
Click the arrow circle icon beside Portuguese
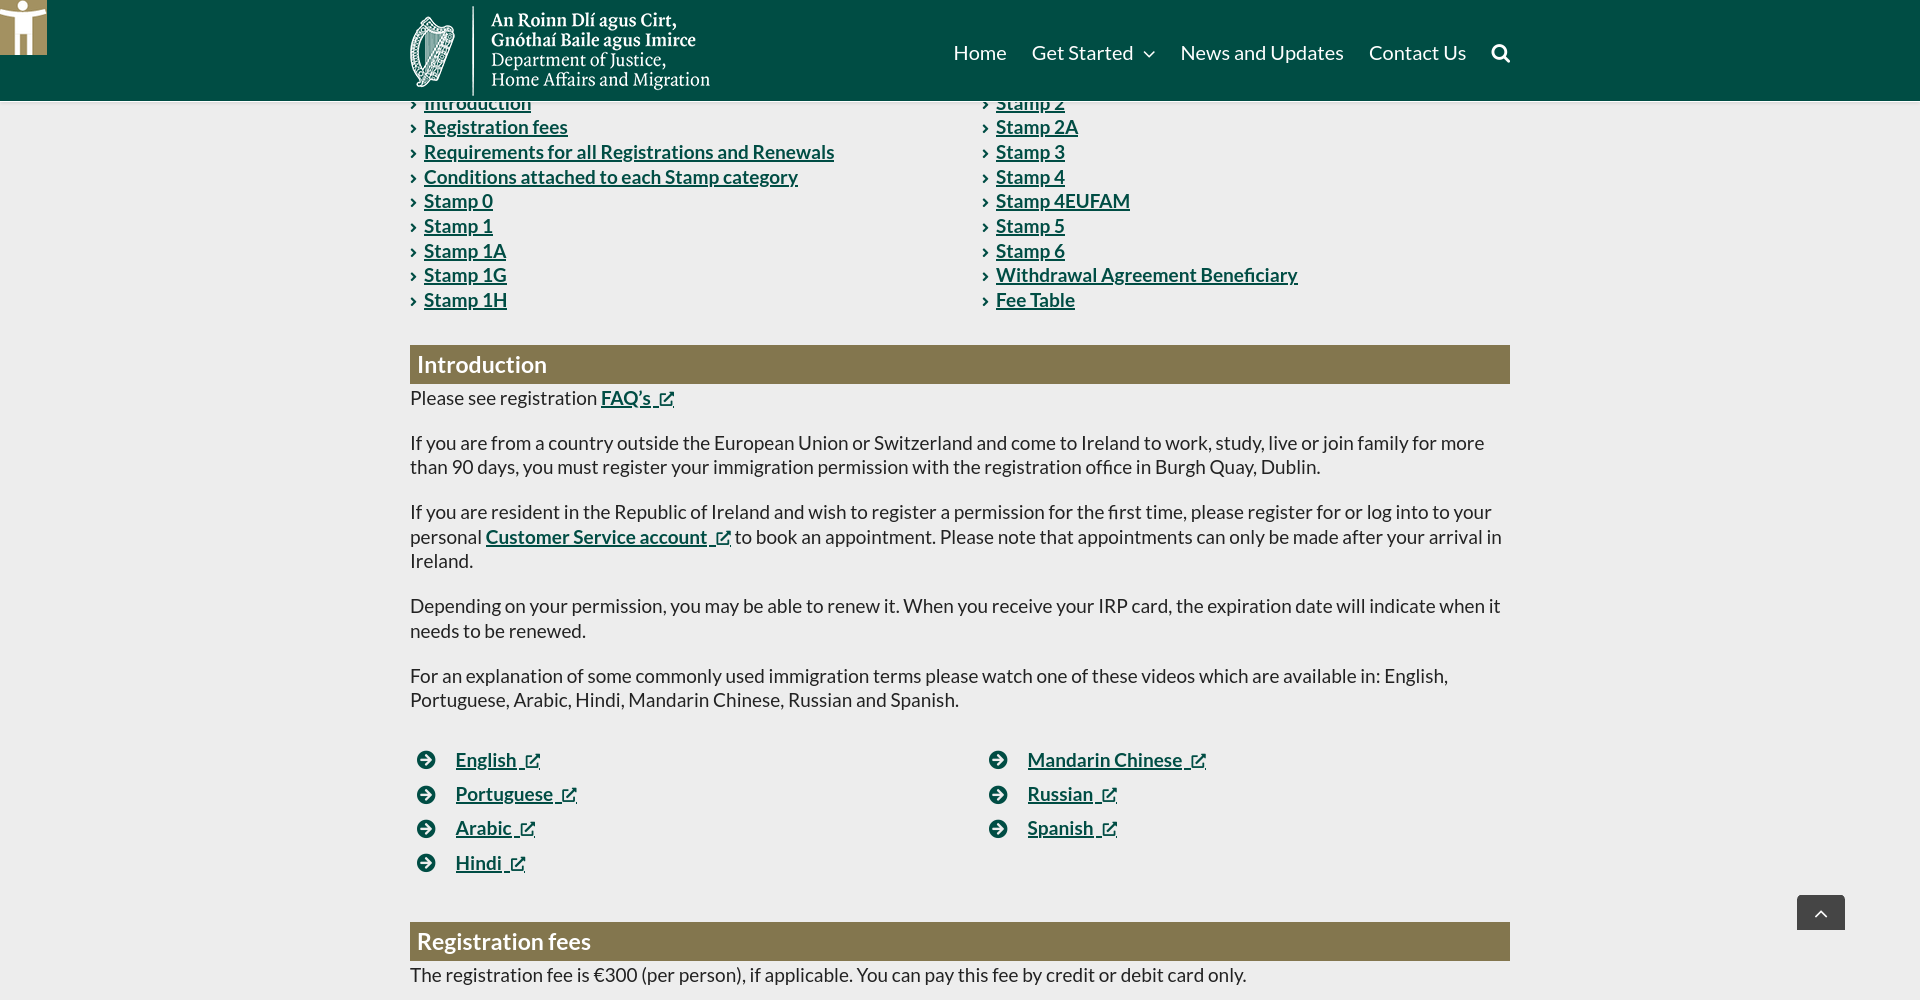(x=426, y=795)
